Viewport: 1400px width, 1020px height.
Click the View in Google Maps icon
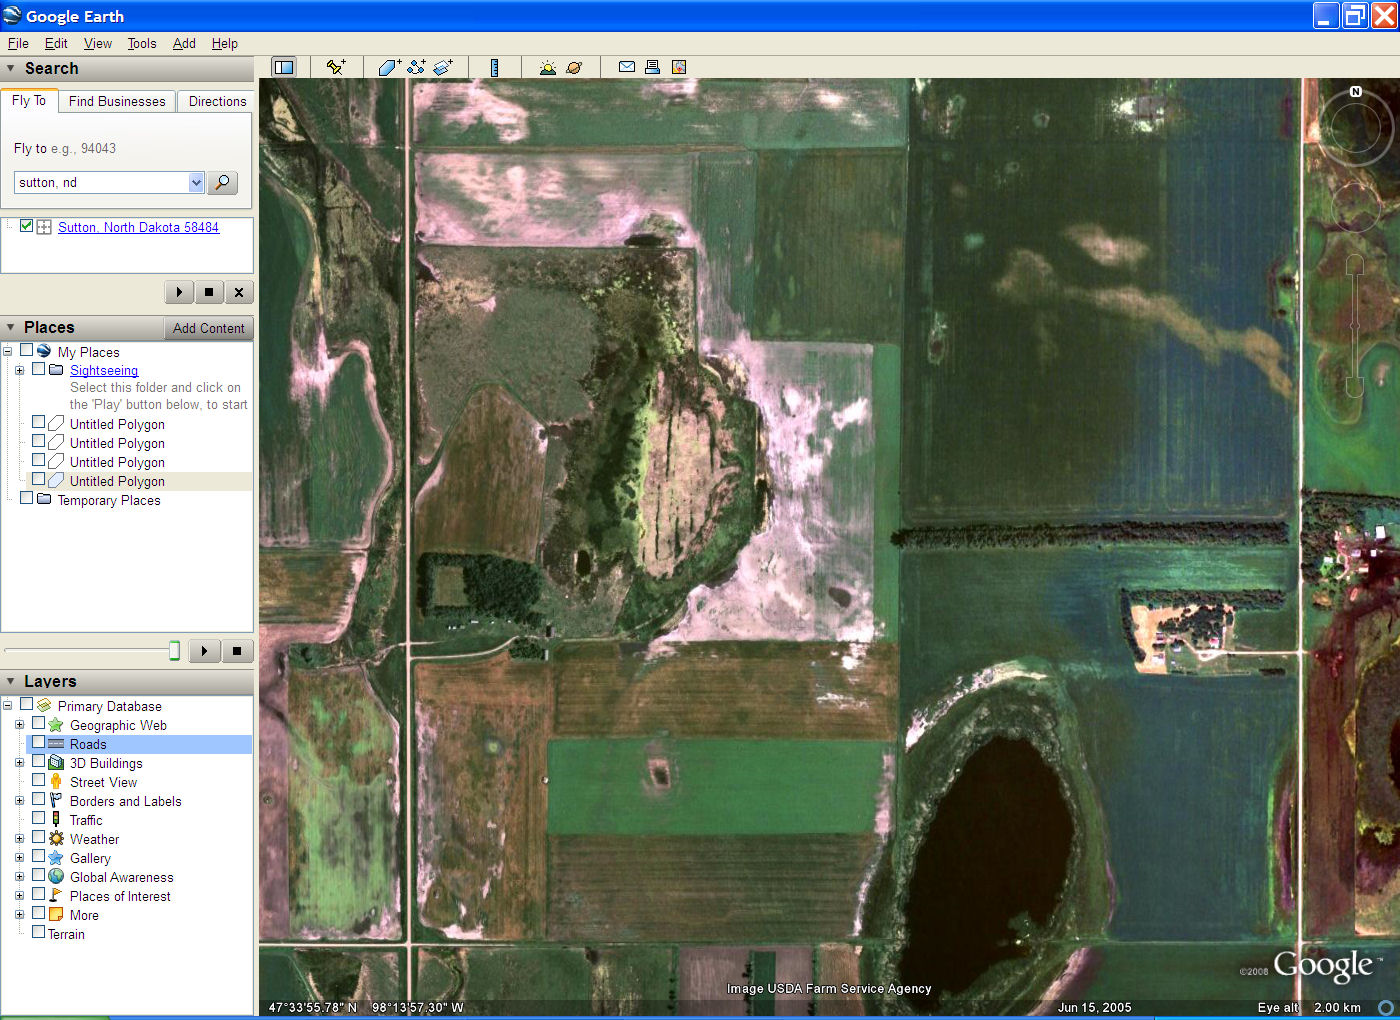pos(679,67)
